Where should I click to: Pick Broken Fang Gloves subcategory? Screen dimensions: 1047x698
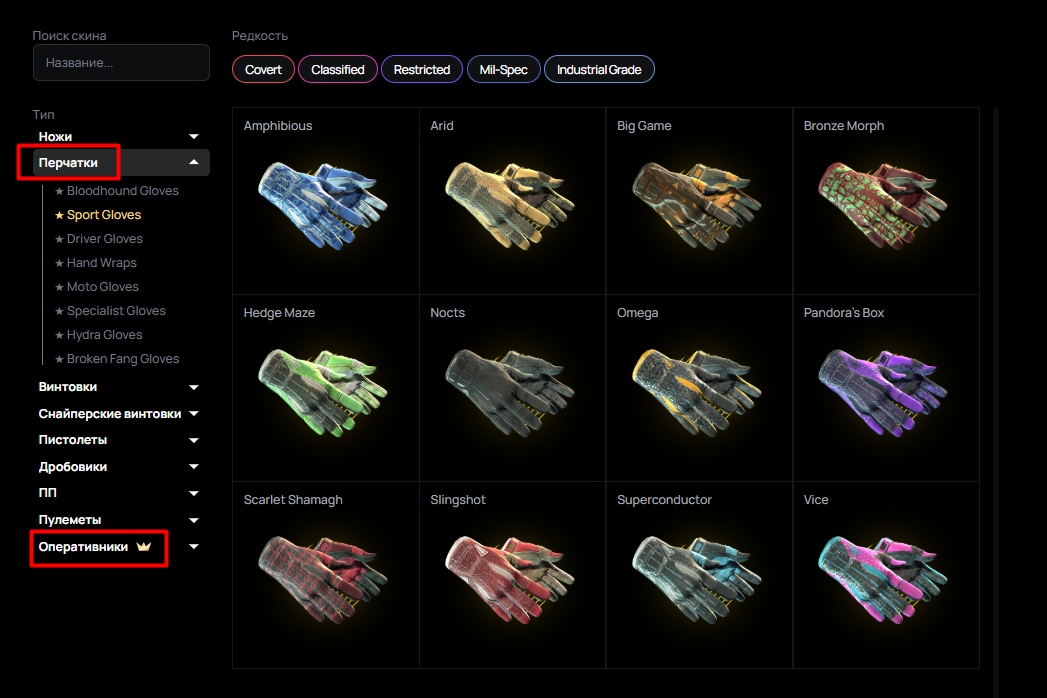117,359
